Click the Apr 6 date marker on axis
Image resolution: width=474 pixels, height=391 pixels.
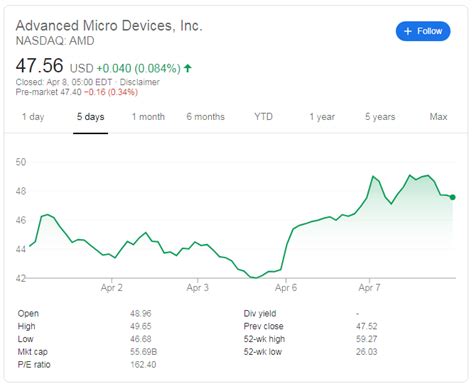(x=286, y=287)
